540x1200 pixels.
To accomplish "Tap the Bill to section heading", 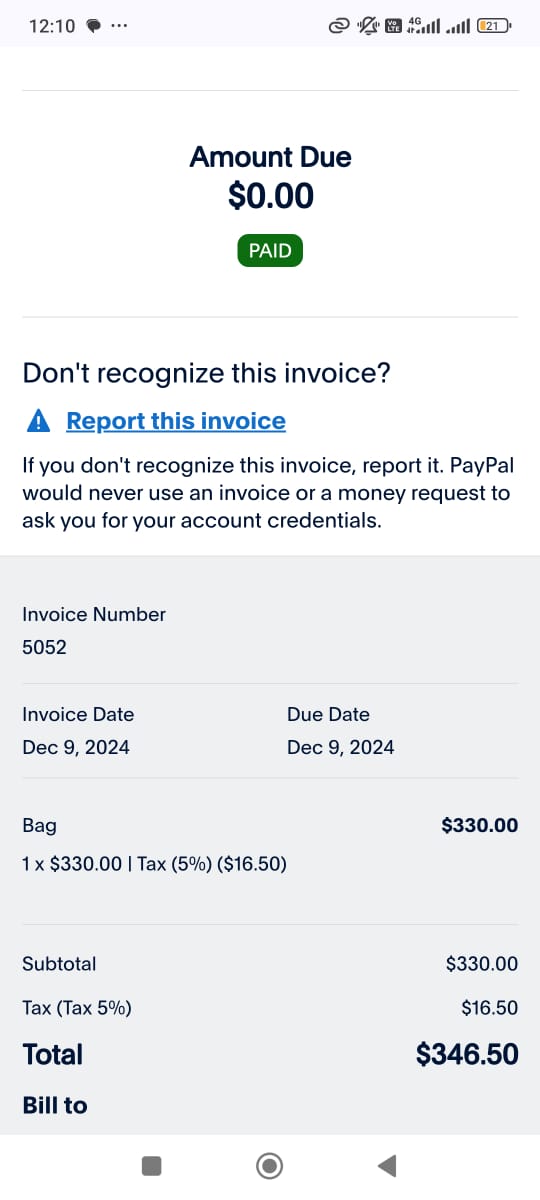I will (x=55, y=1105).
